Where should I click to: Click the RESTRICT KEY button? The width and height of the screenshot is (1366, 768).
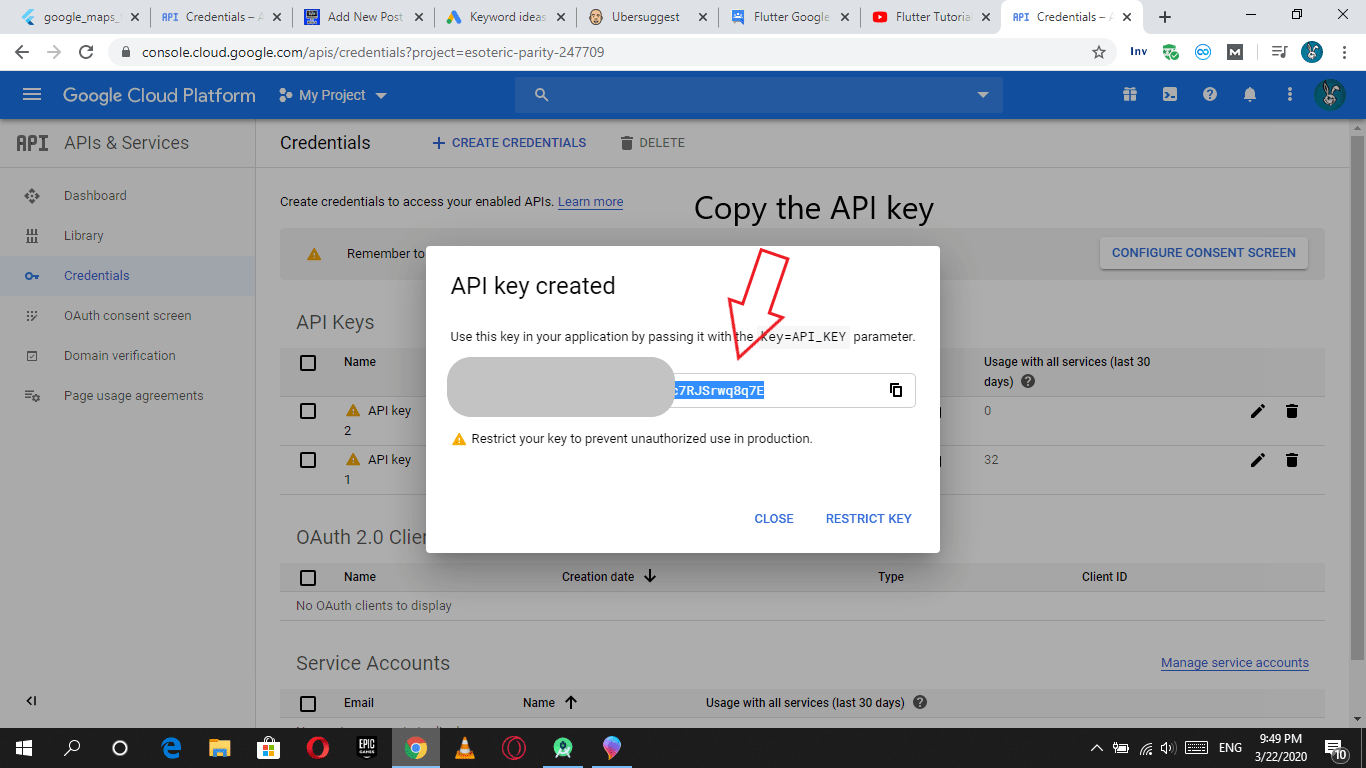coord(868,518)
